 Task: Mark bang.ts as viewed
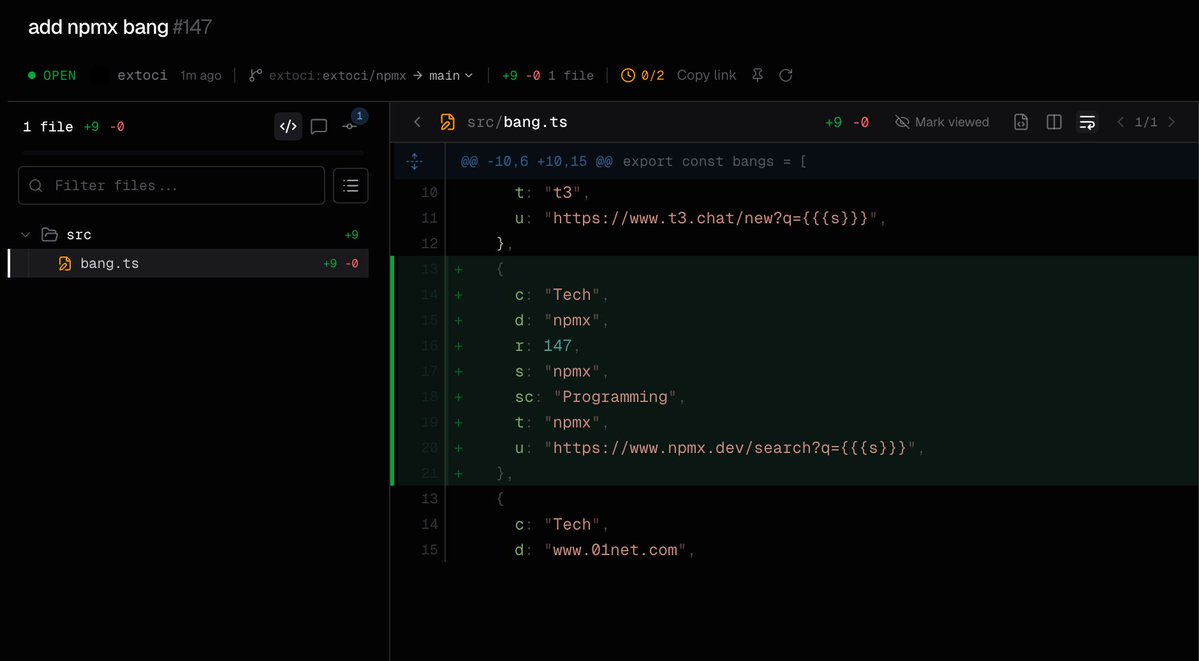[941, 122]
